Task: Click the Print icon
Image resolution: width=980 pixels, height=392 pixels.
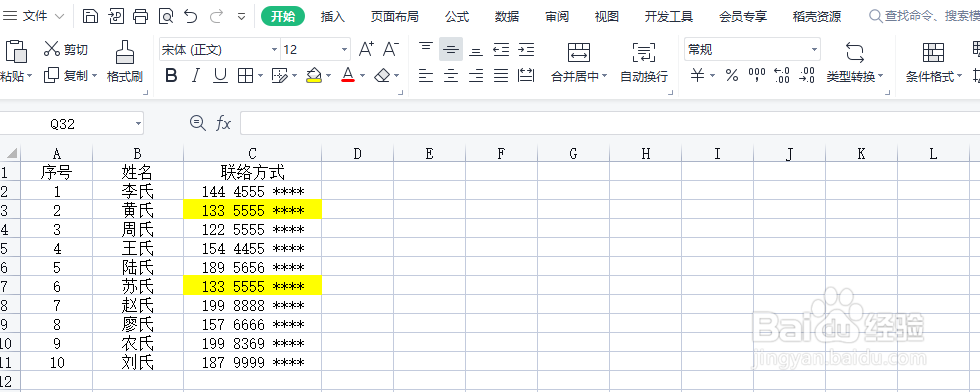Action: [141, 16]
